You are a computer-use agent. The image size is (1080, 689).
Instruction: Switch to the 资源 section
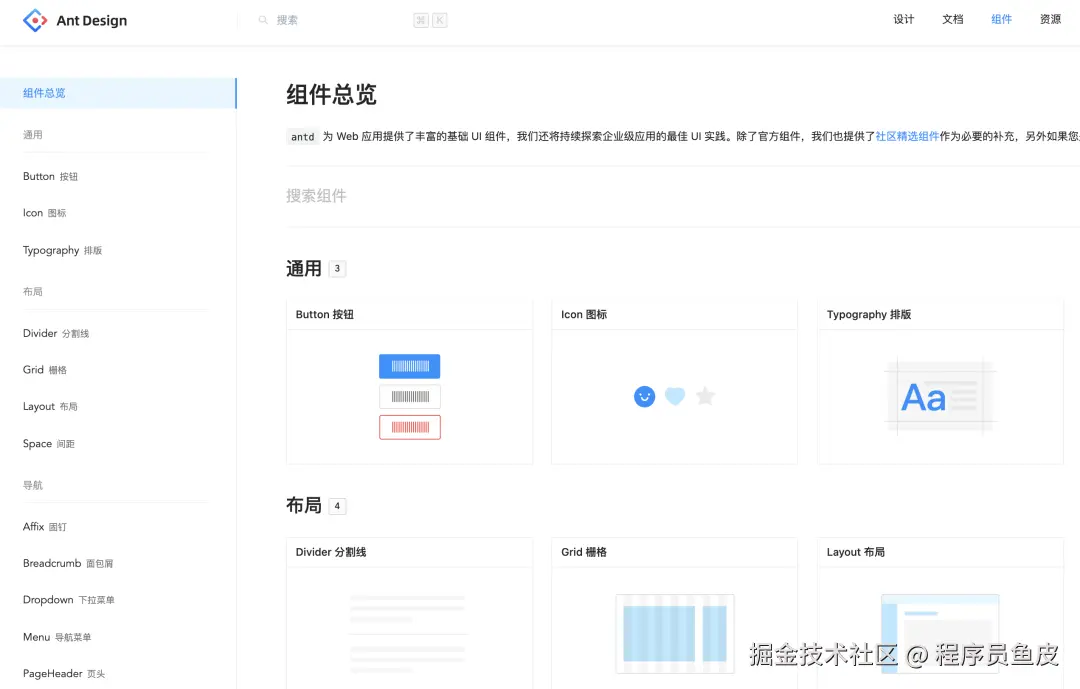pos(1049,19)
